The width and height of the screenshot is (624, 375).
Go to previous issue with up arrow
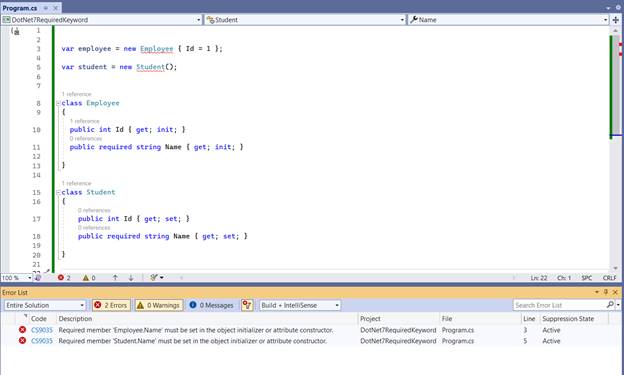(115, 278)
